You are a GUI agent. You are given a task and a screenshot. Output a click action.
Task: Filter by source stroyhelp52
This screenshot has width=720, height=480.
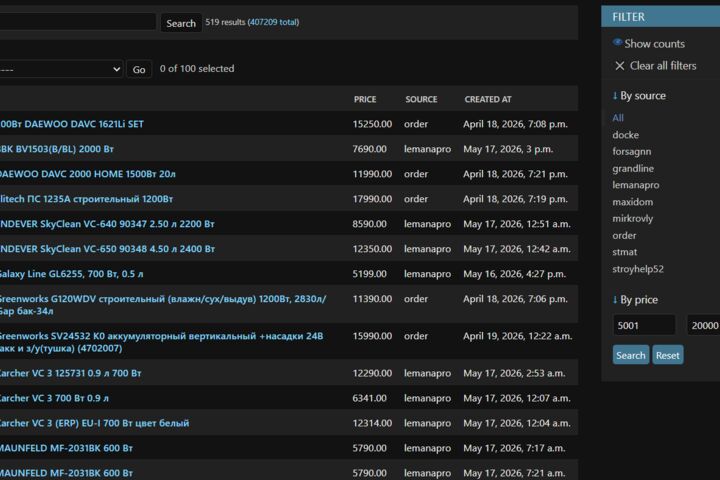[x=638, y=269]
